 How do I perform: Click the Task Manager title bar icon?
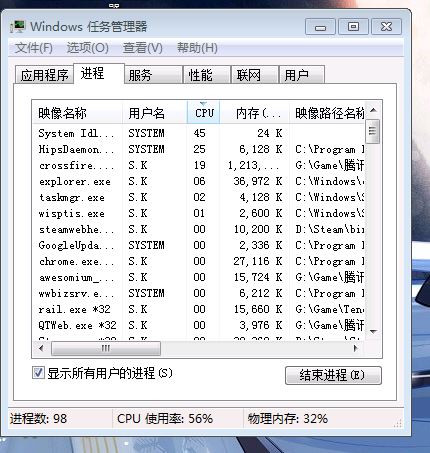(18, 26)
